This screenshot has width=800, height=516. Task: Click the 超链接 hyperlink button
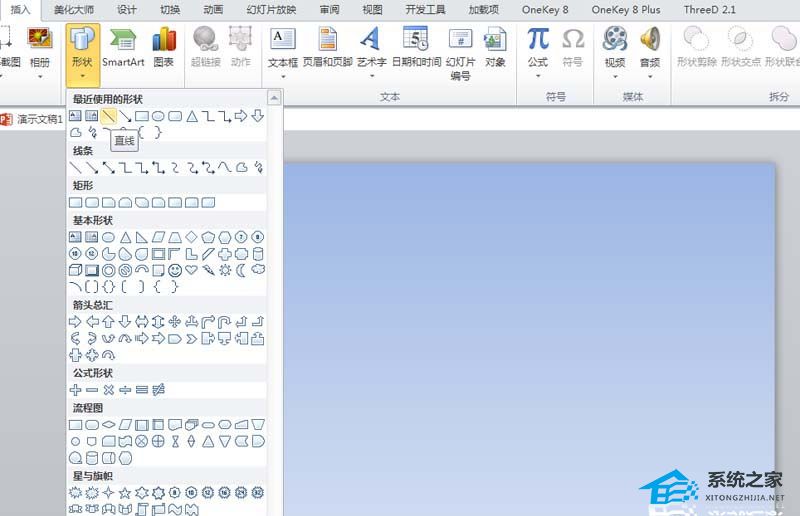(206, 48)
